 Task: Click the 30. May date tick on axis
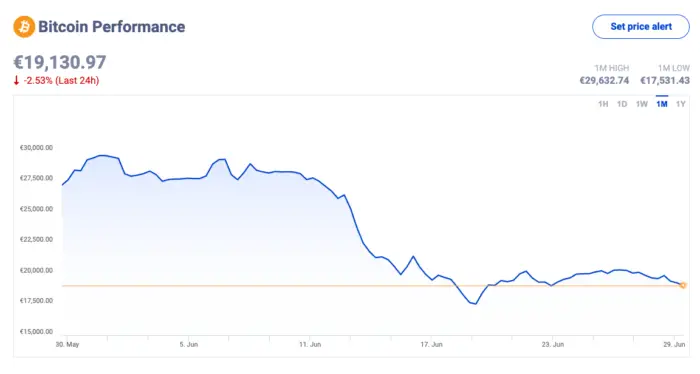67,345
